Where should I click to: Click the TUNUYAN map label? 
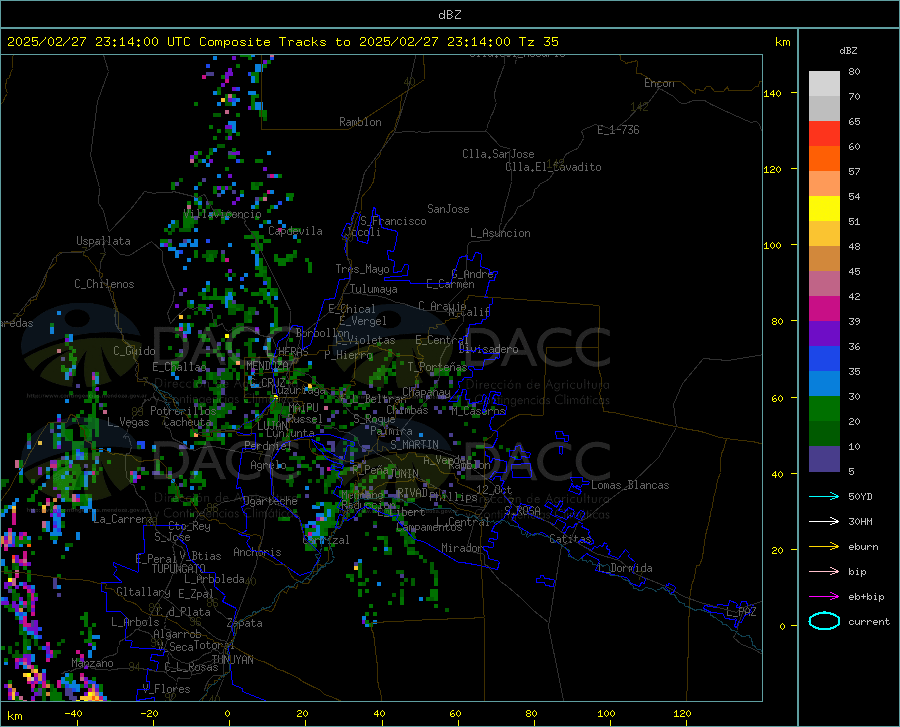(x=232, y=660)
